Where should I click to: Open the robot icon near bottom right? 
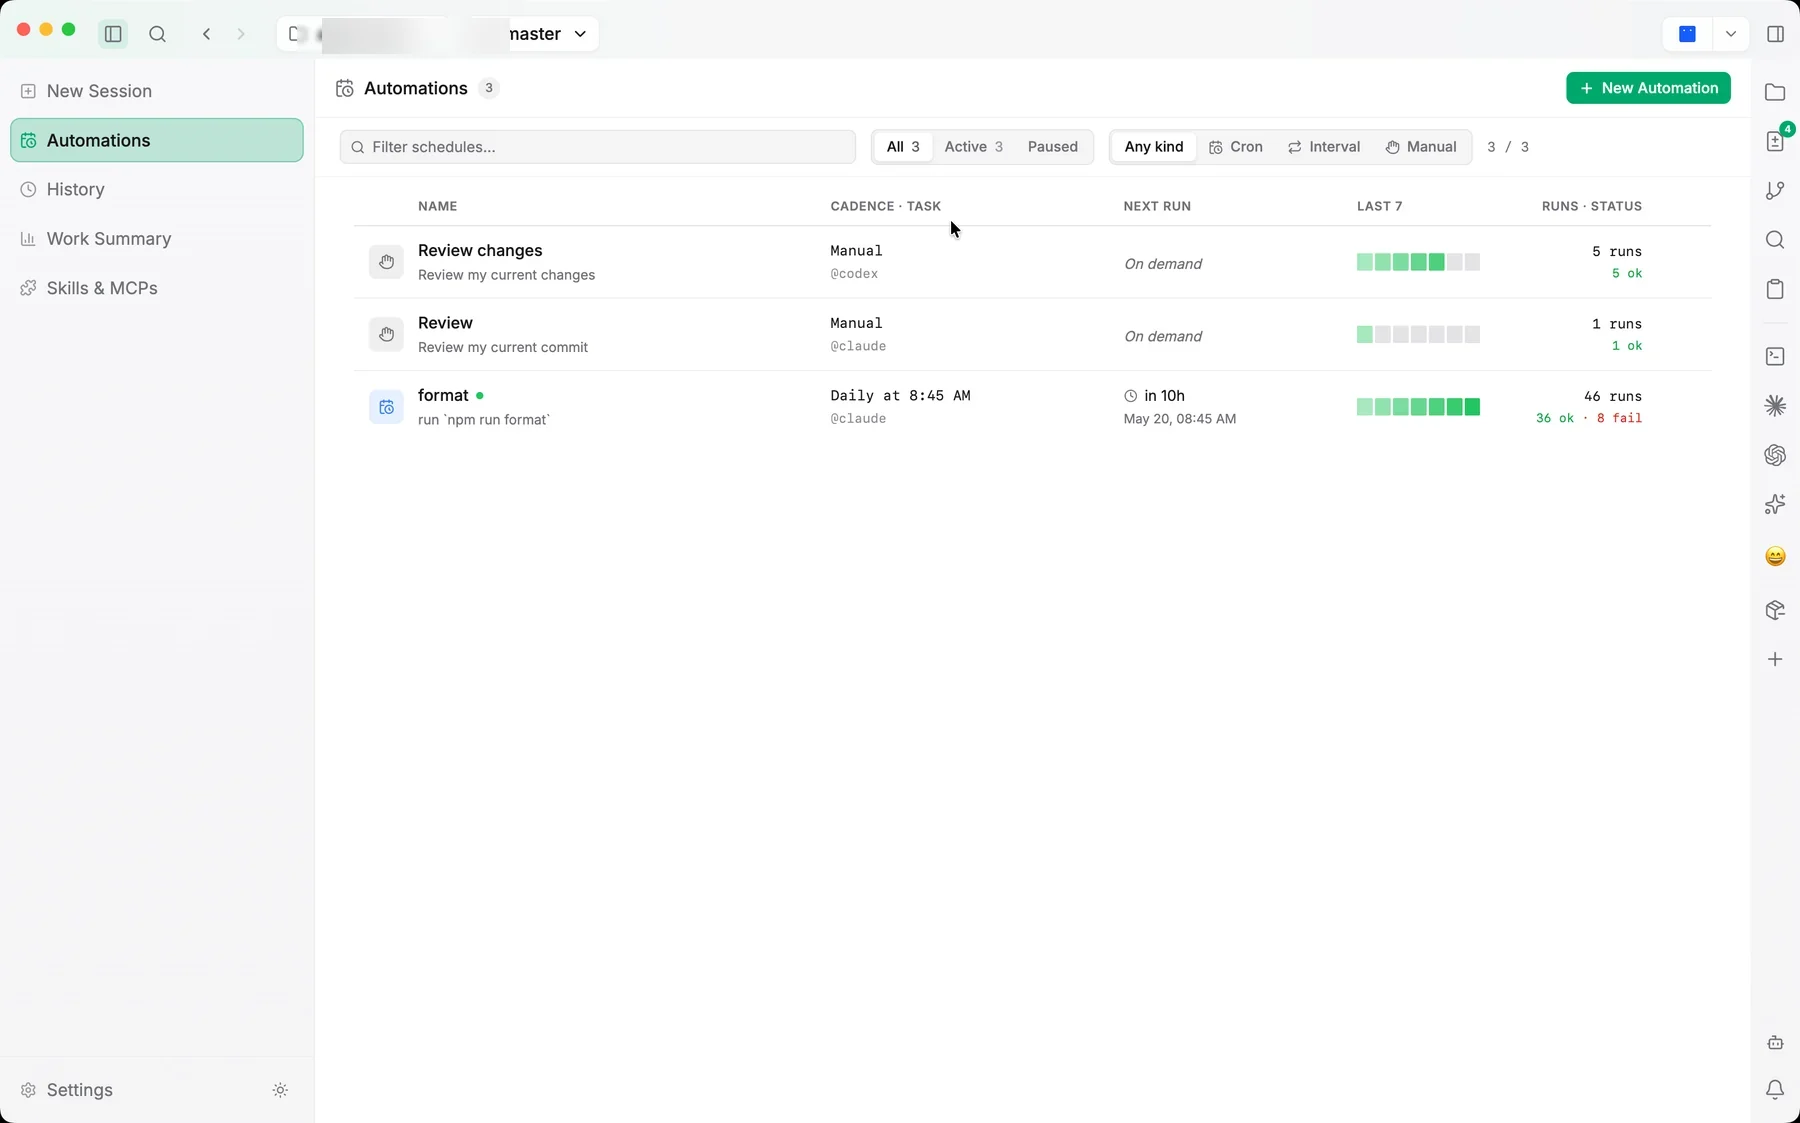click(x=1775, y=1042)
